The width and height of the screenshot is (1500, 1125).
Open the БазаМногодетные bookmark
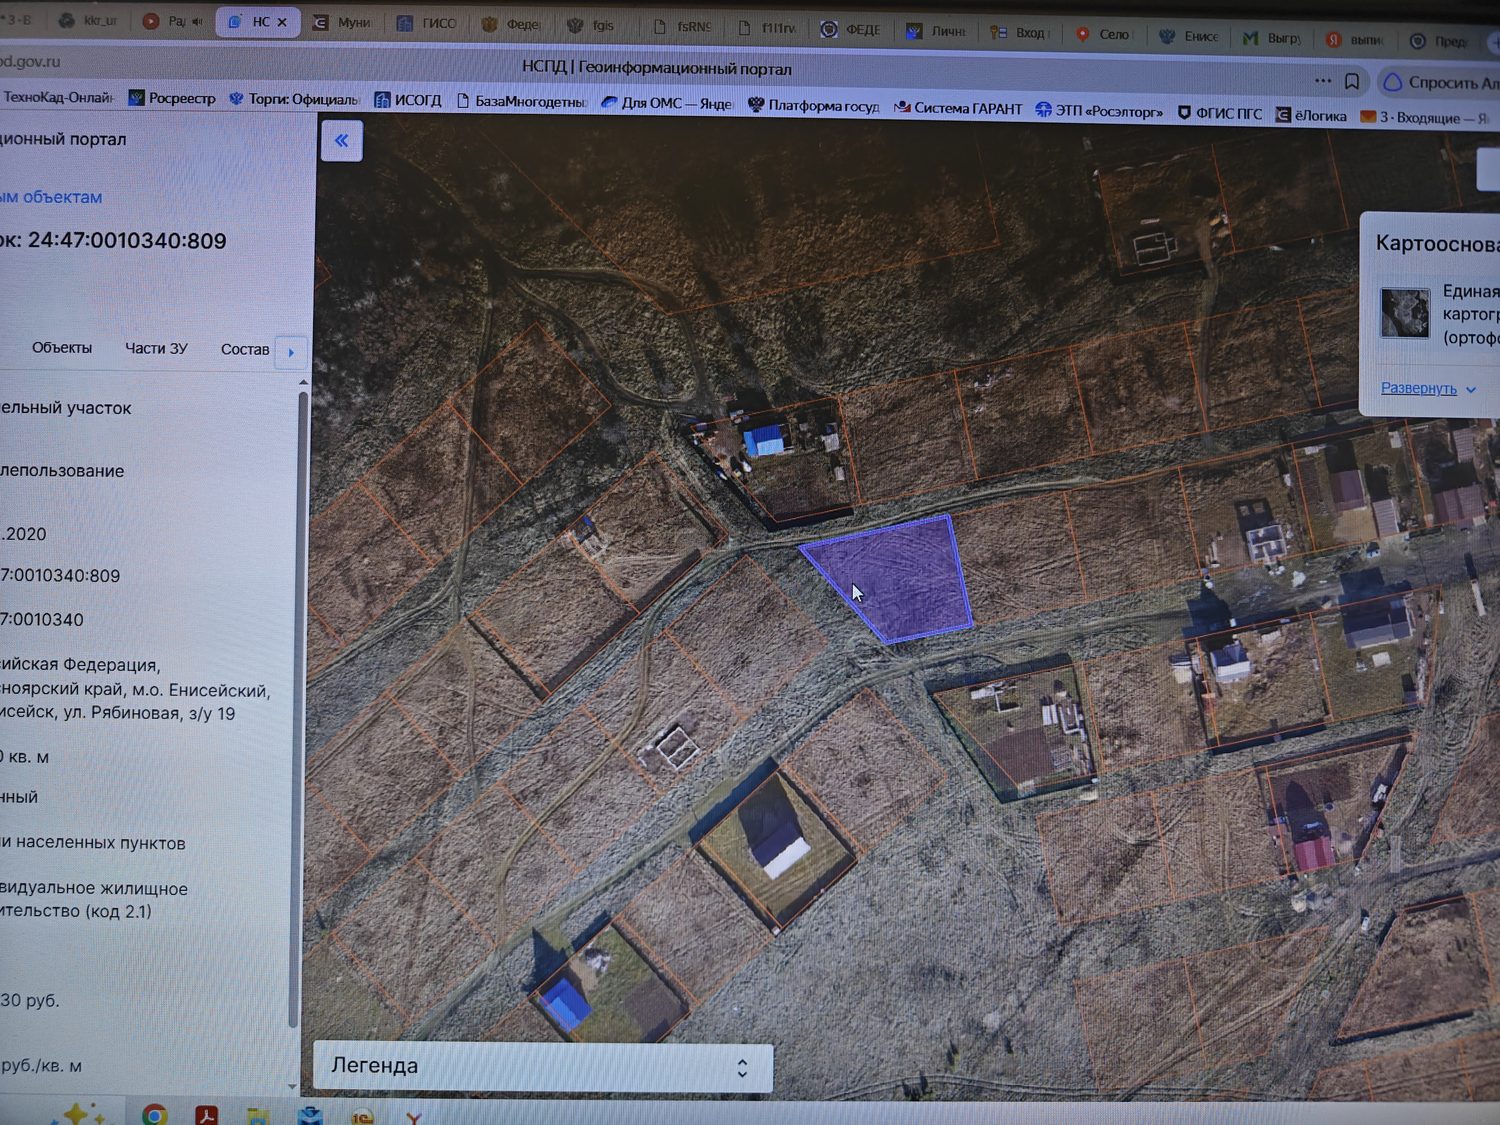[x=521, y=101]
